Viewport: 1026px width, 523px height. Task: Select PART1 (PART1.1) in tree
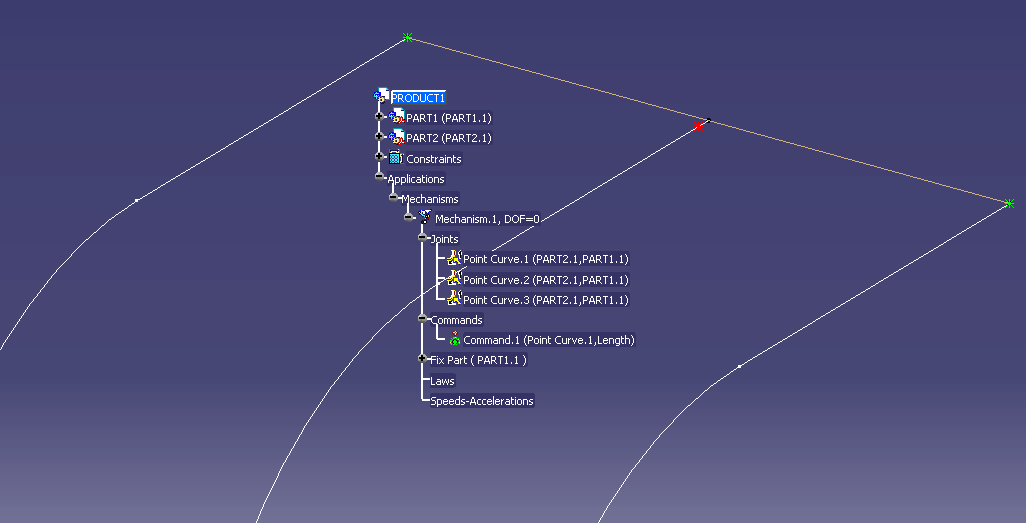pyautogui.click(x=449, y=118)
